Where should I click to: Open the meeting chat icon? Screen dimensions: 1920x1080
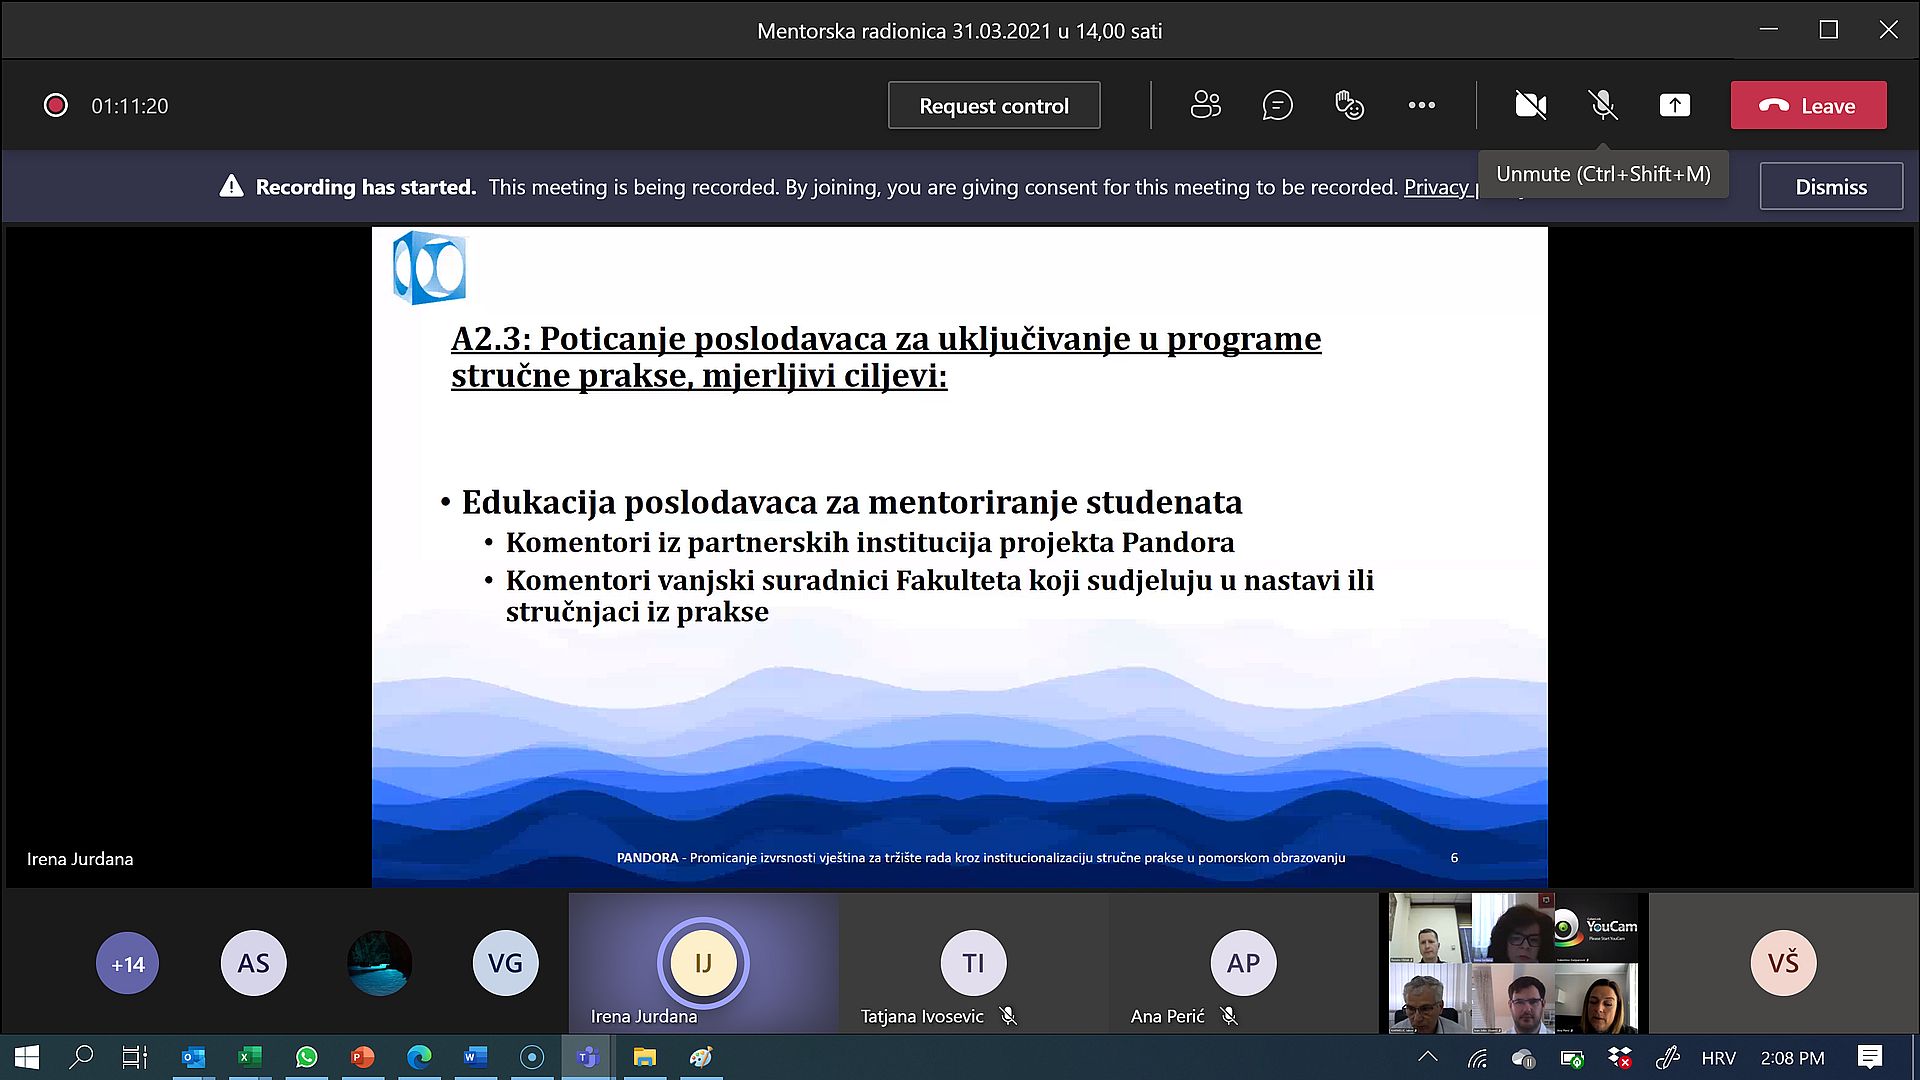pyautogui.click(x=1277, y=105)
